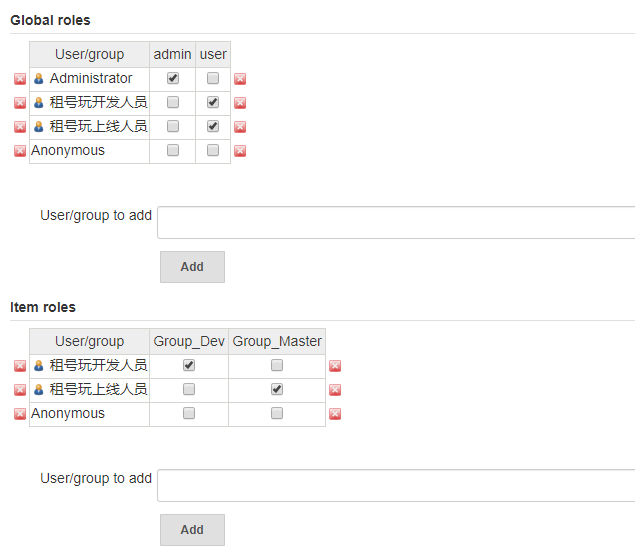Click the Administrator user icon
This screenshot has width=635, height=556.
pyautogui.click(x=39, y=79)
